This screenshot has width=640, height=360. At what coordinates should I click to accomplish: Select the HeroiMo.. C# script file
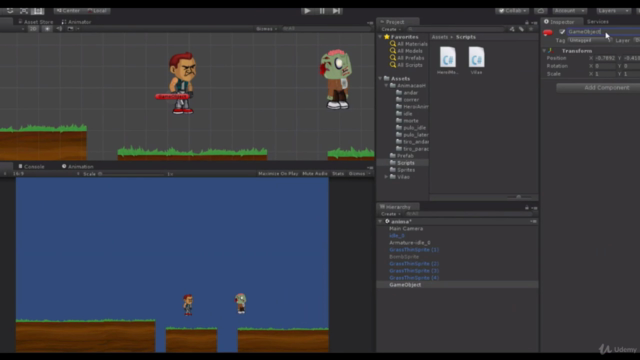447,60
